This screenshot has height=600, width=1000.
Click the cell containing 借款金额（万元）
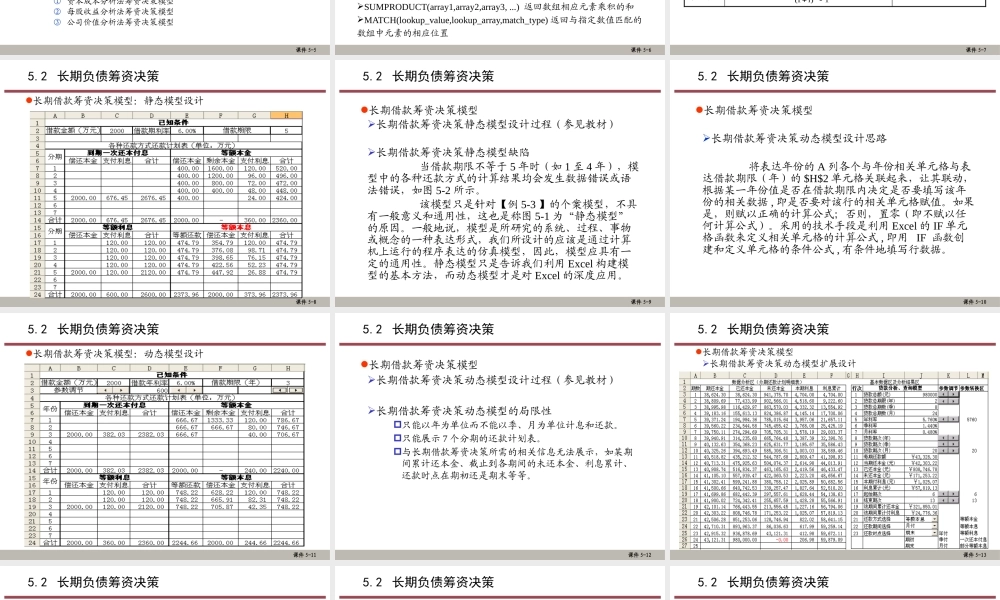point(72,130)
